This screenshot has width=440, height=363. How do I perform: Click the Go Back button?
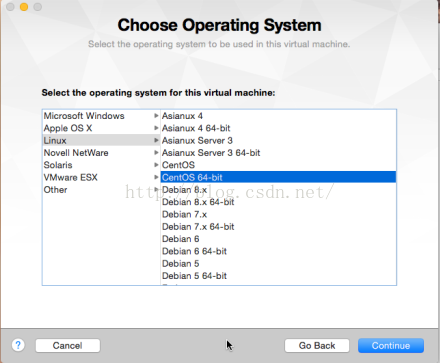tap(317, 345)
